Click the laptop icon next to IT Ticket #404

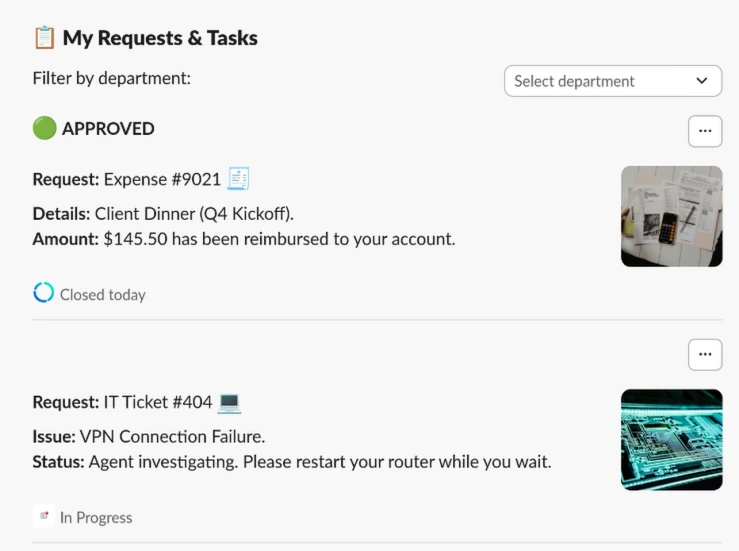(230, 402)
